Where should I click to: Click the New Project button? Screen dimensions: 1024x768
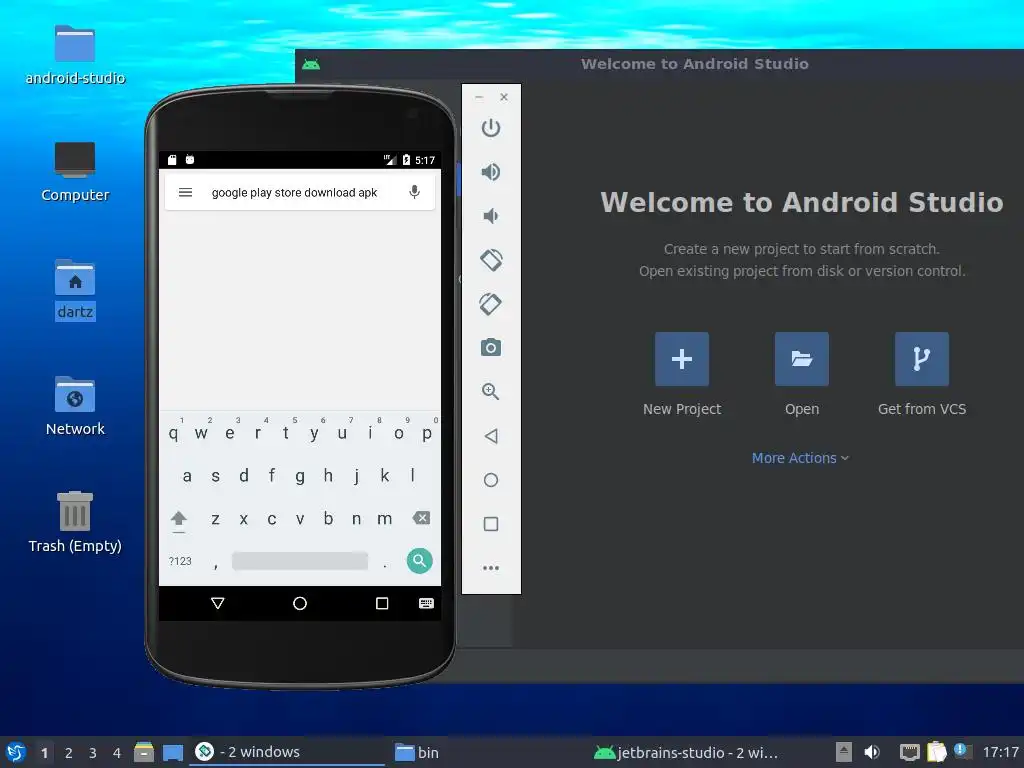click(x=682, y=359)
